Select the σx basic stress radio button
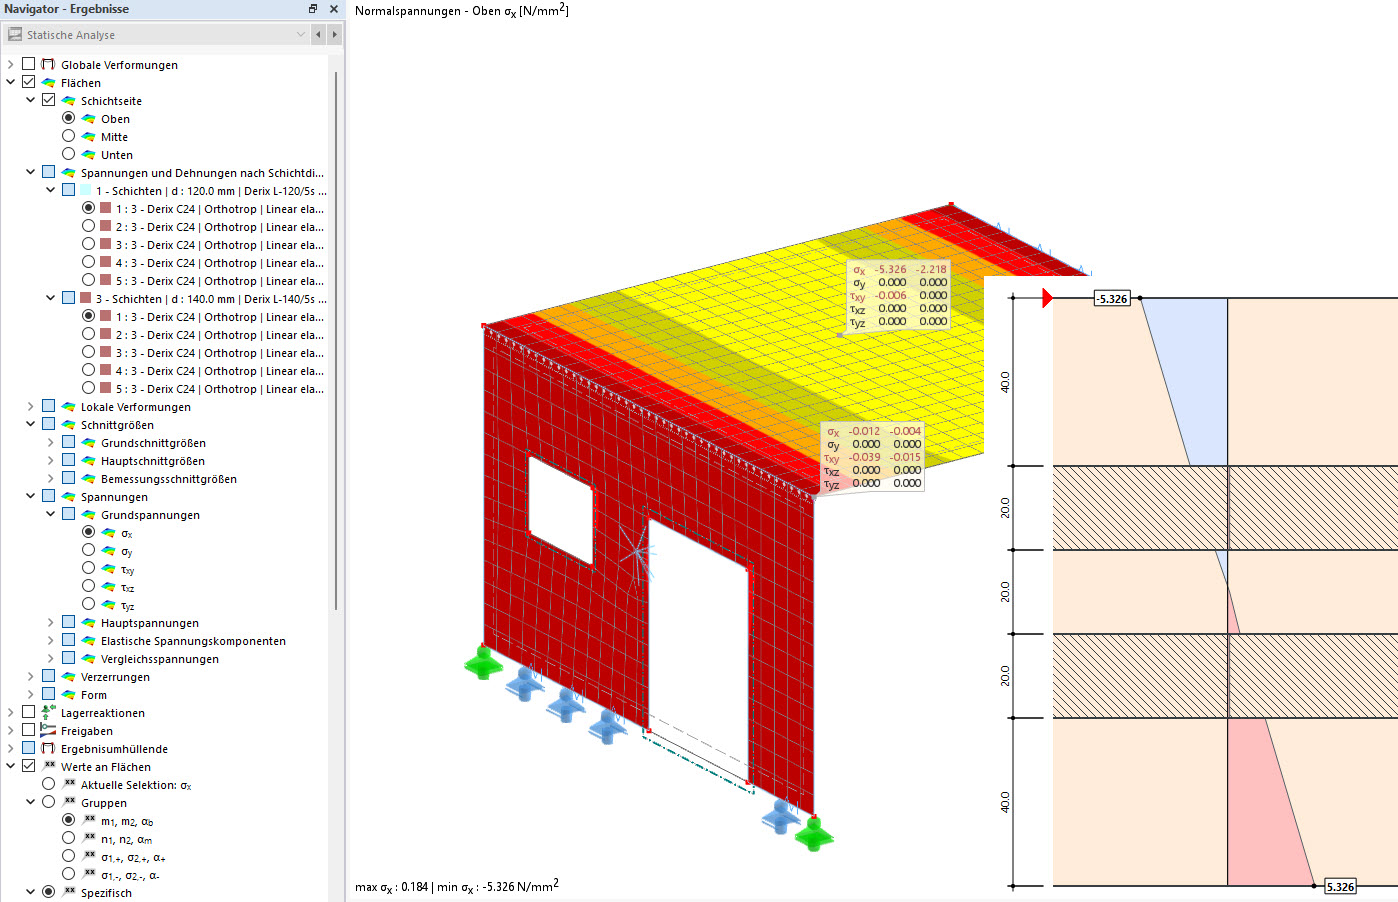 [88, 532]
